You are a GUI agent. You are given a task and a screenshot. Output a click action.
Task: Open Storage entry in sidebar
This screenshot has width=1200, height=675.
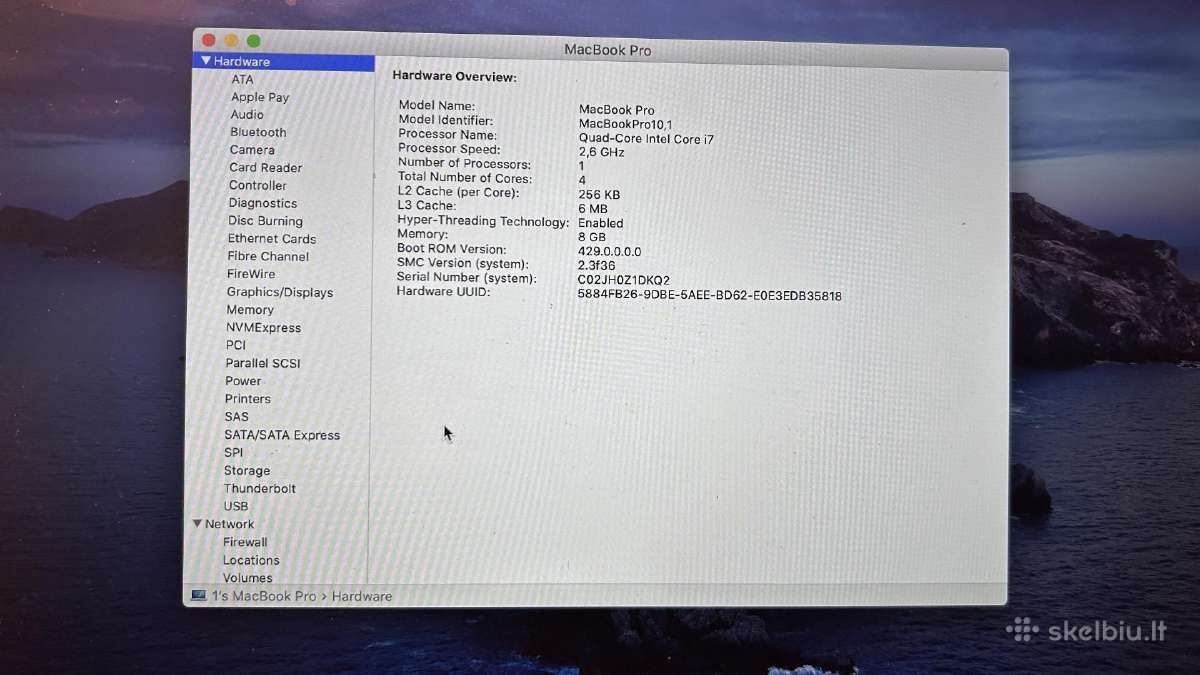point(247,470)
